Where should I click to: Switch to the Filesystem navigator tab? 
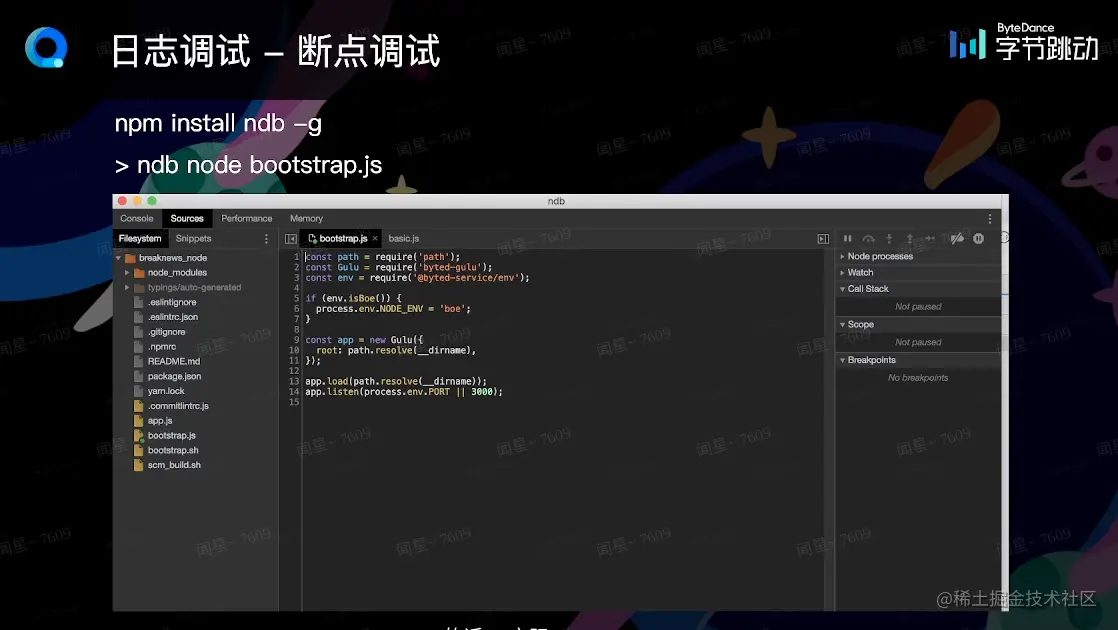tap(140, 239)
